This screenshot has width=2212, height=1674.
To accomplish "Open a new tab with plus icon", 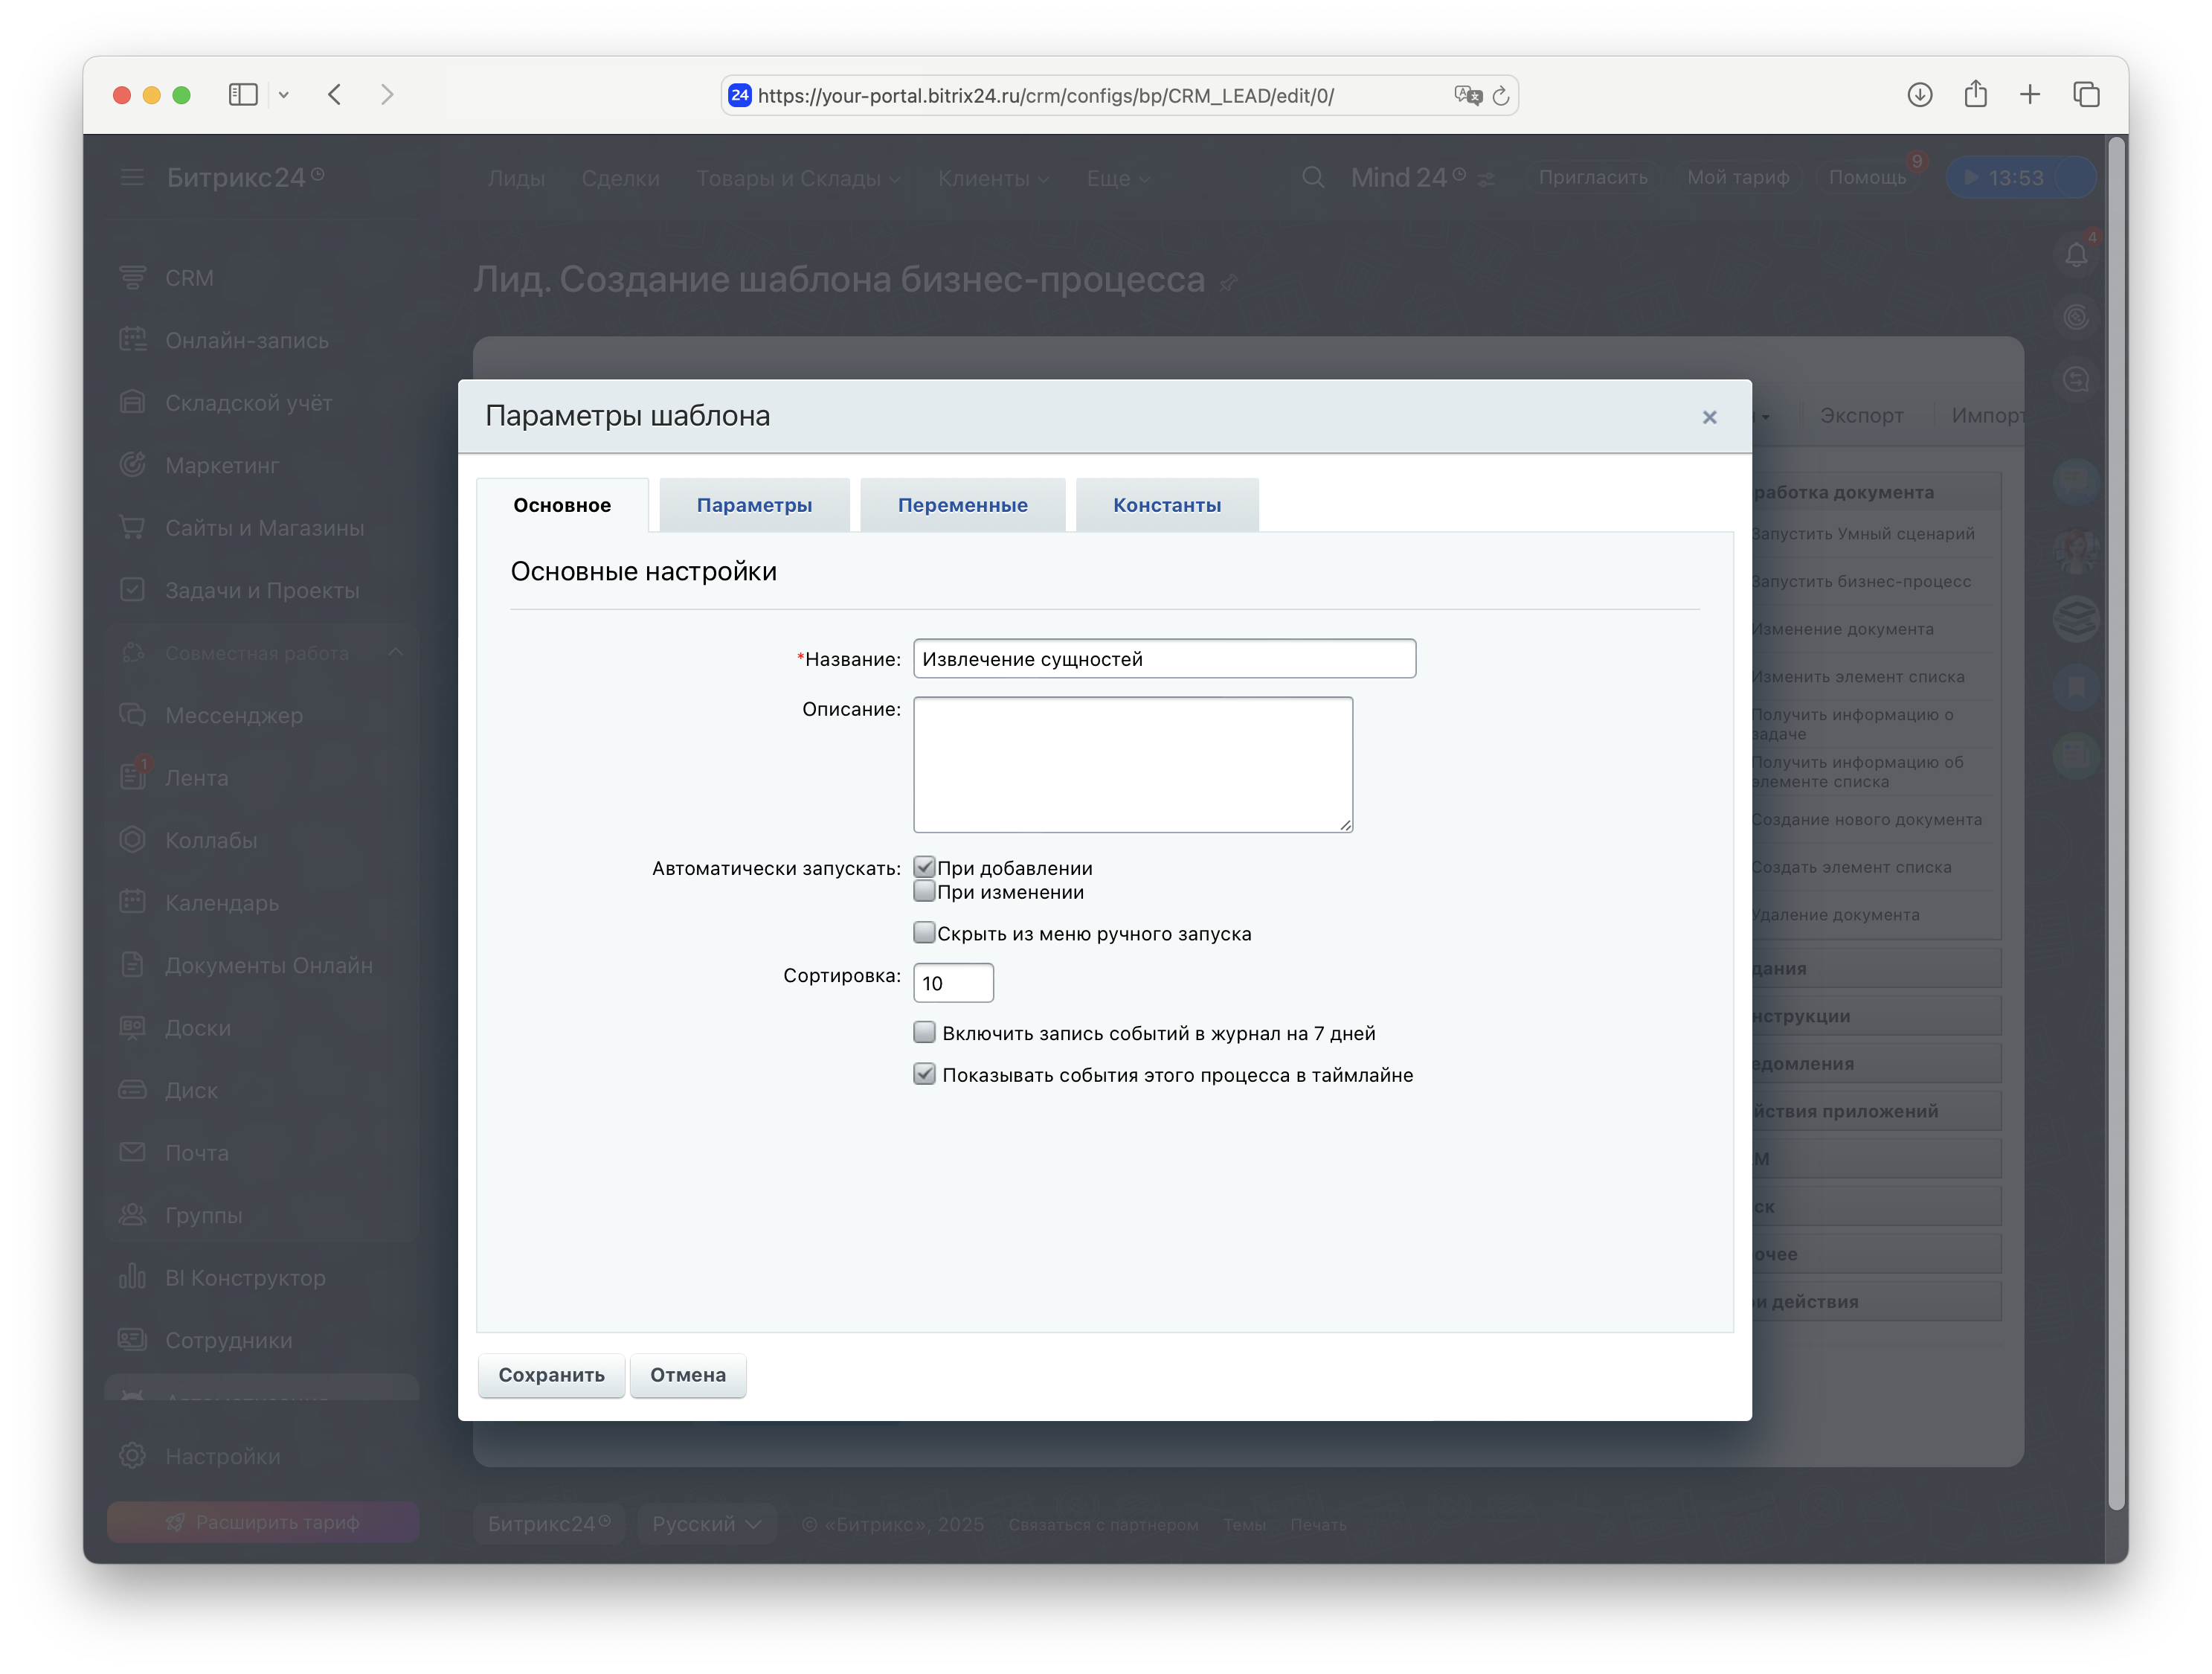I will [x=2030, y=95].
